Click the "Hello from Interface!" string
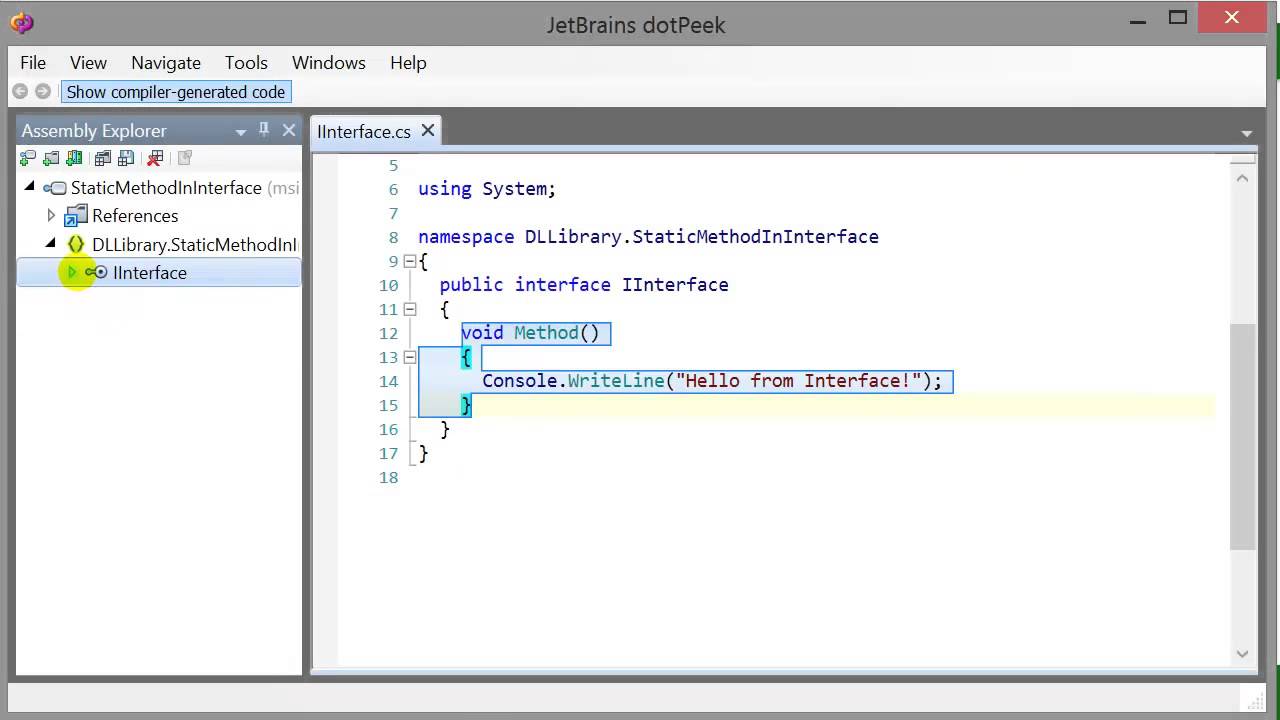Viewport: 1280px width, 720px height. click(798, 381)
